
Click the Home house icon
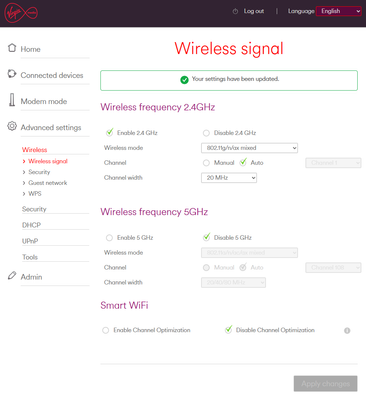12,48
